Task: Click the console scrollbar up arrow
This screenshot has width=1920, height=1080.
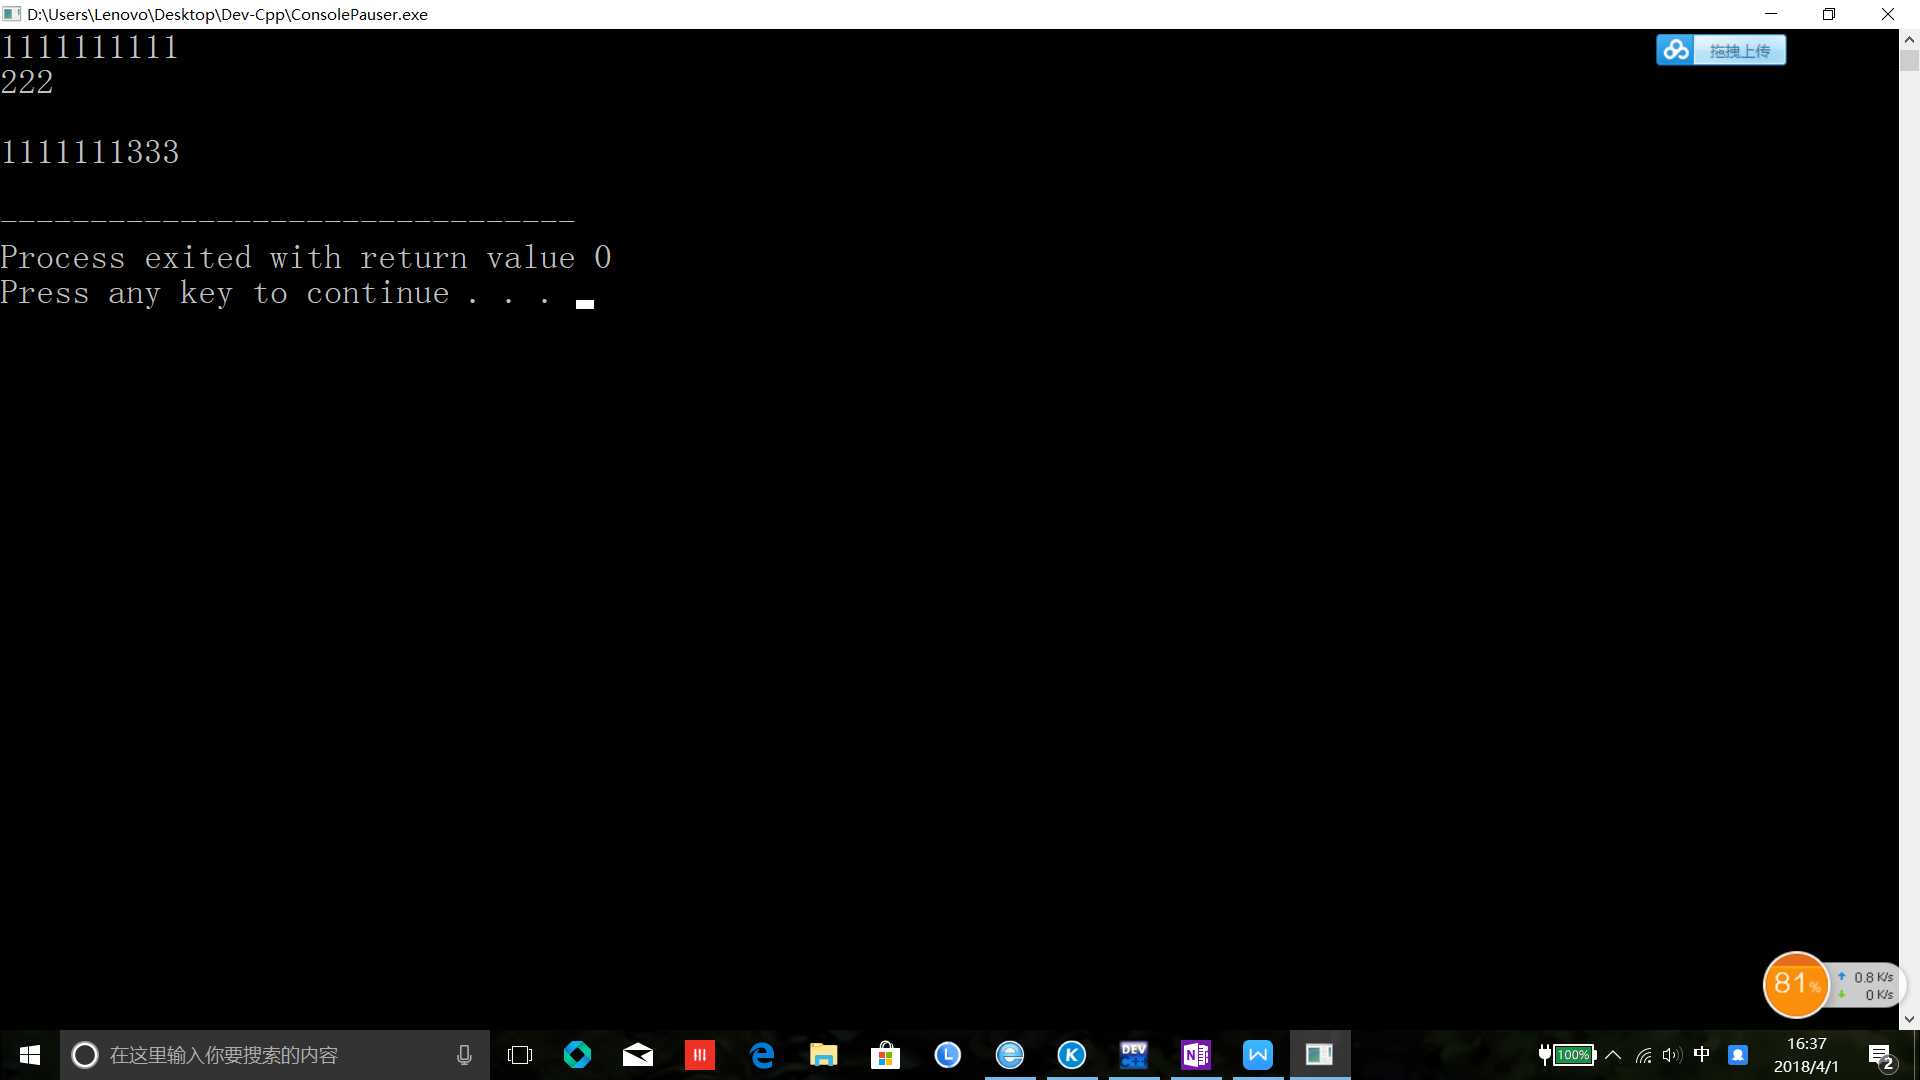Action: [1909, 40]
